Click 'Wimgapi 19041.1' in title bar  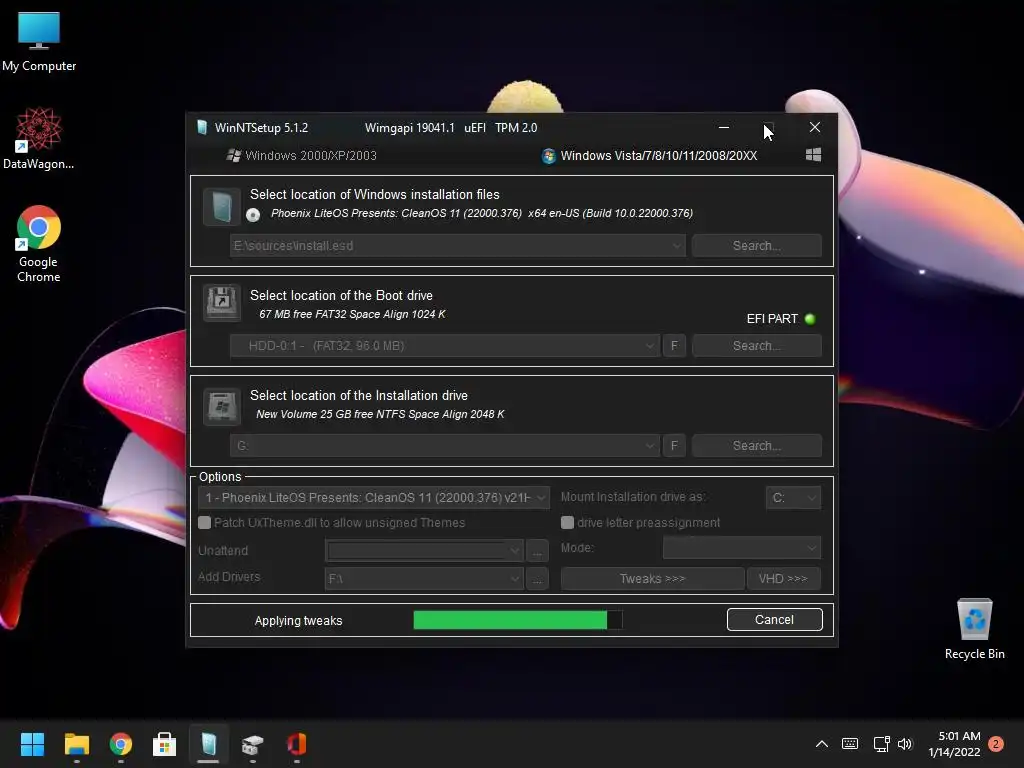[x=409, y=128]
